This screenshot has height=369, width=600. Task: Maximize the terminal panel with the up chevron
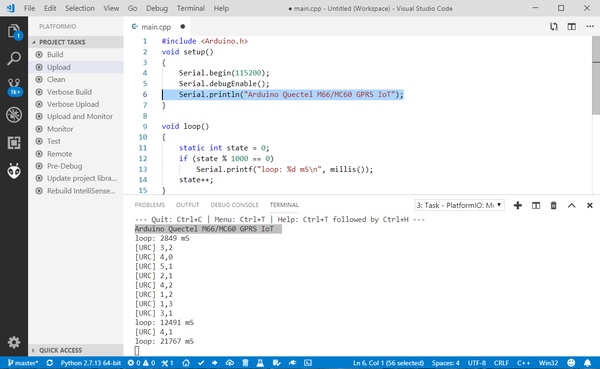coord(571,206)
